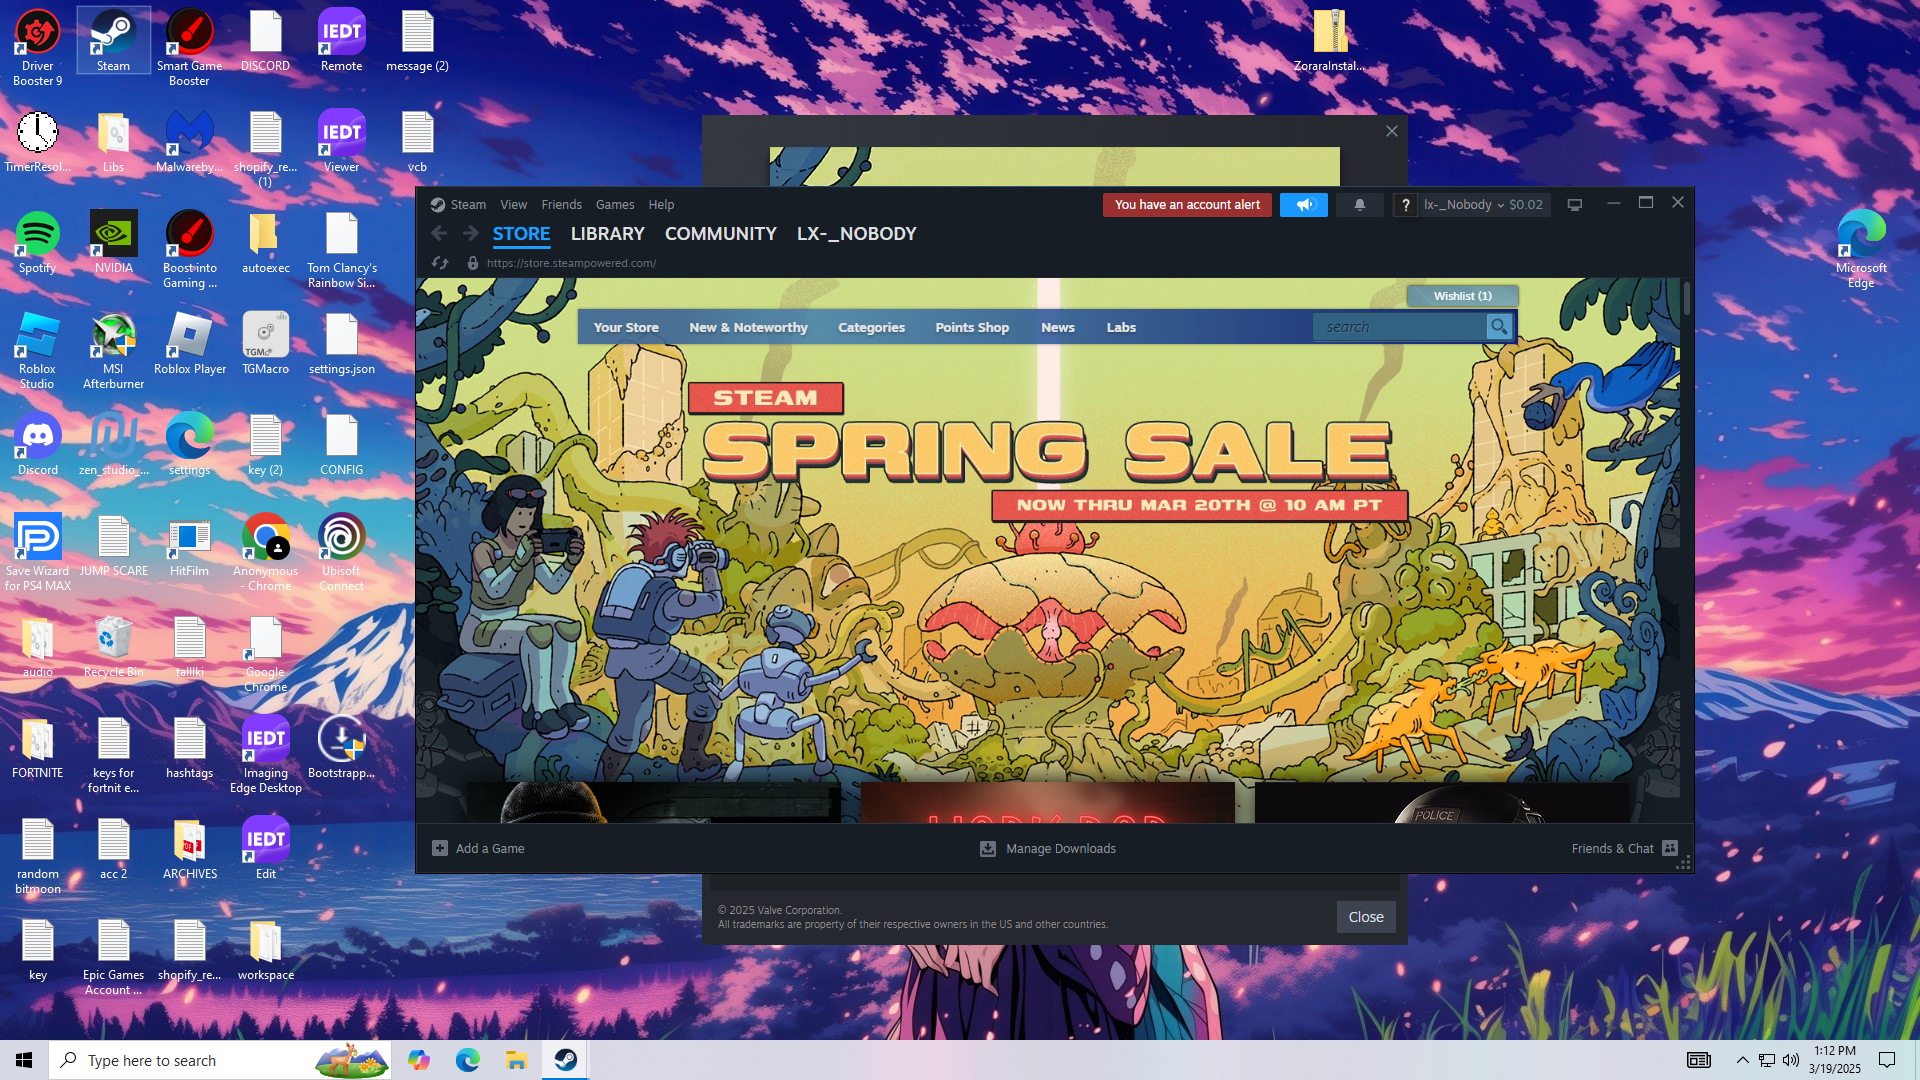This screenshot has width=1920, height=1080.
Task: Click the announcements megaphone icon
Action: pos(1304,205)
